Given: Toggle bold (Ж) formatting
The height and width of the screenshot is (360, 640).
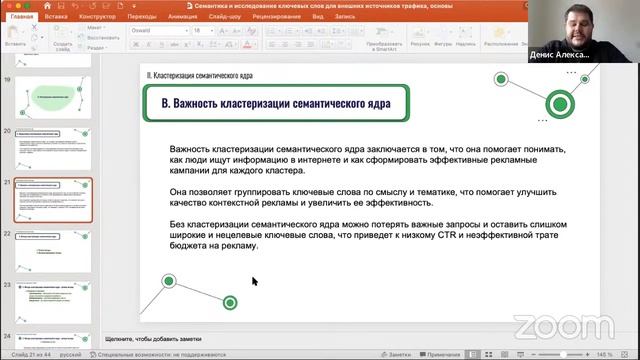Looking at the screenshot, I should 136,44.
